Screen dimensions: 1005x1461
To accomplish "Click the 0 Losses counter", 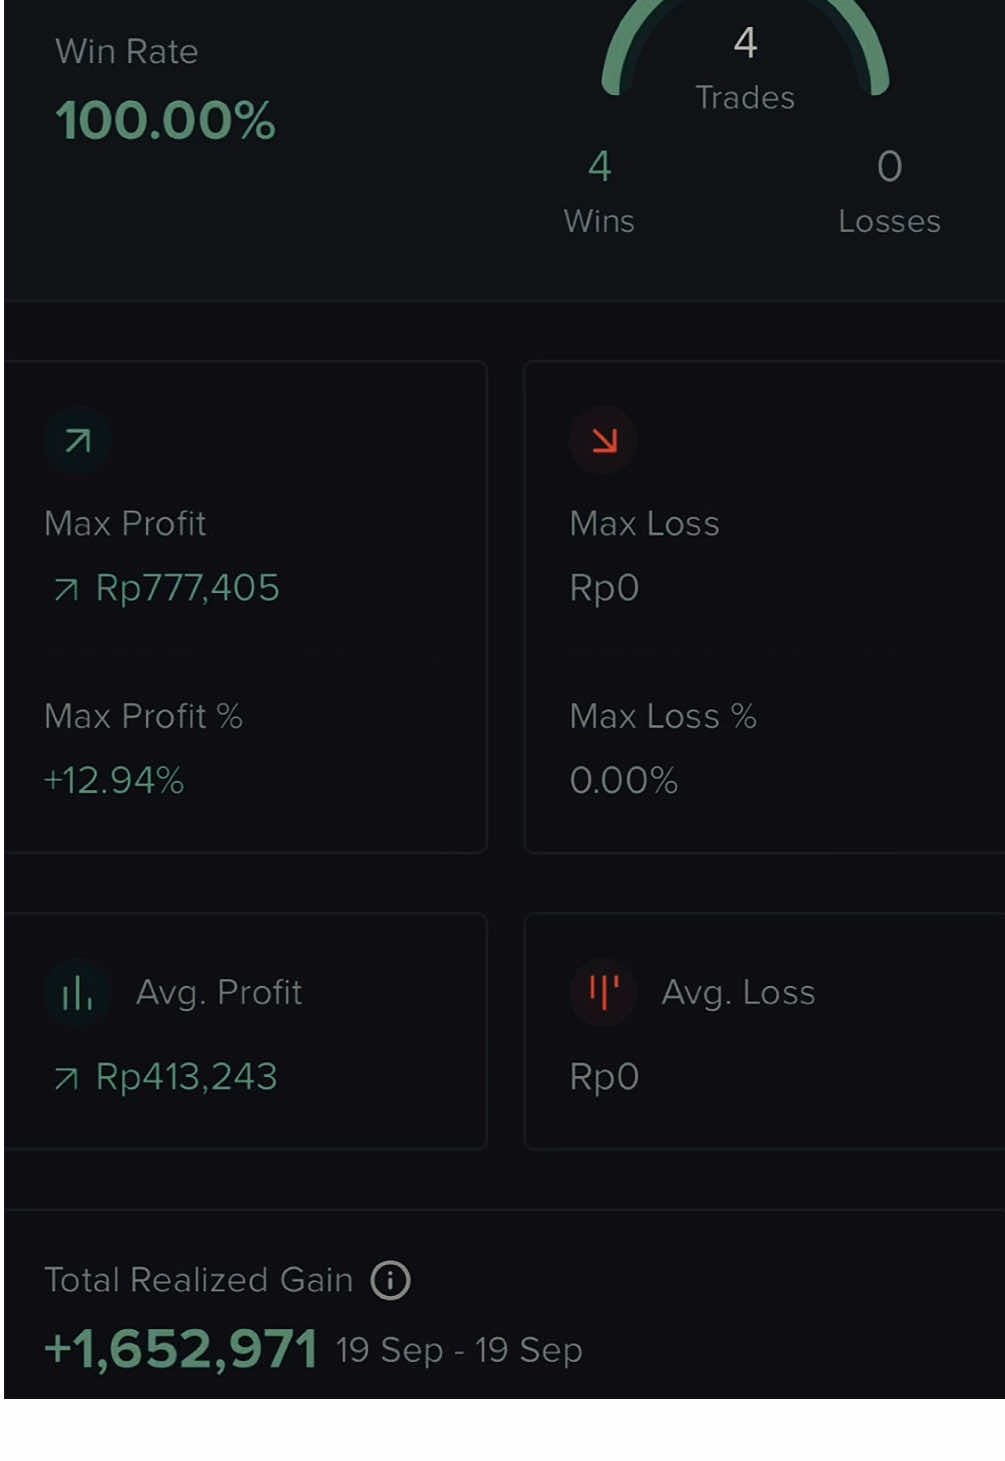I will pos(889,191).
